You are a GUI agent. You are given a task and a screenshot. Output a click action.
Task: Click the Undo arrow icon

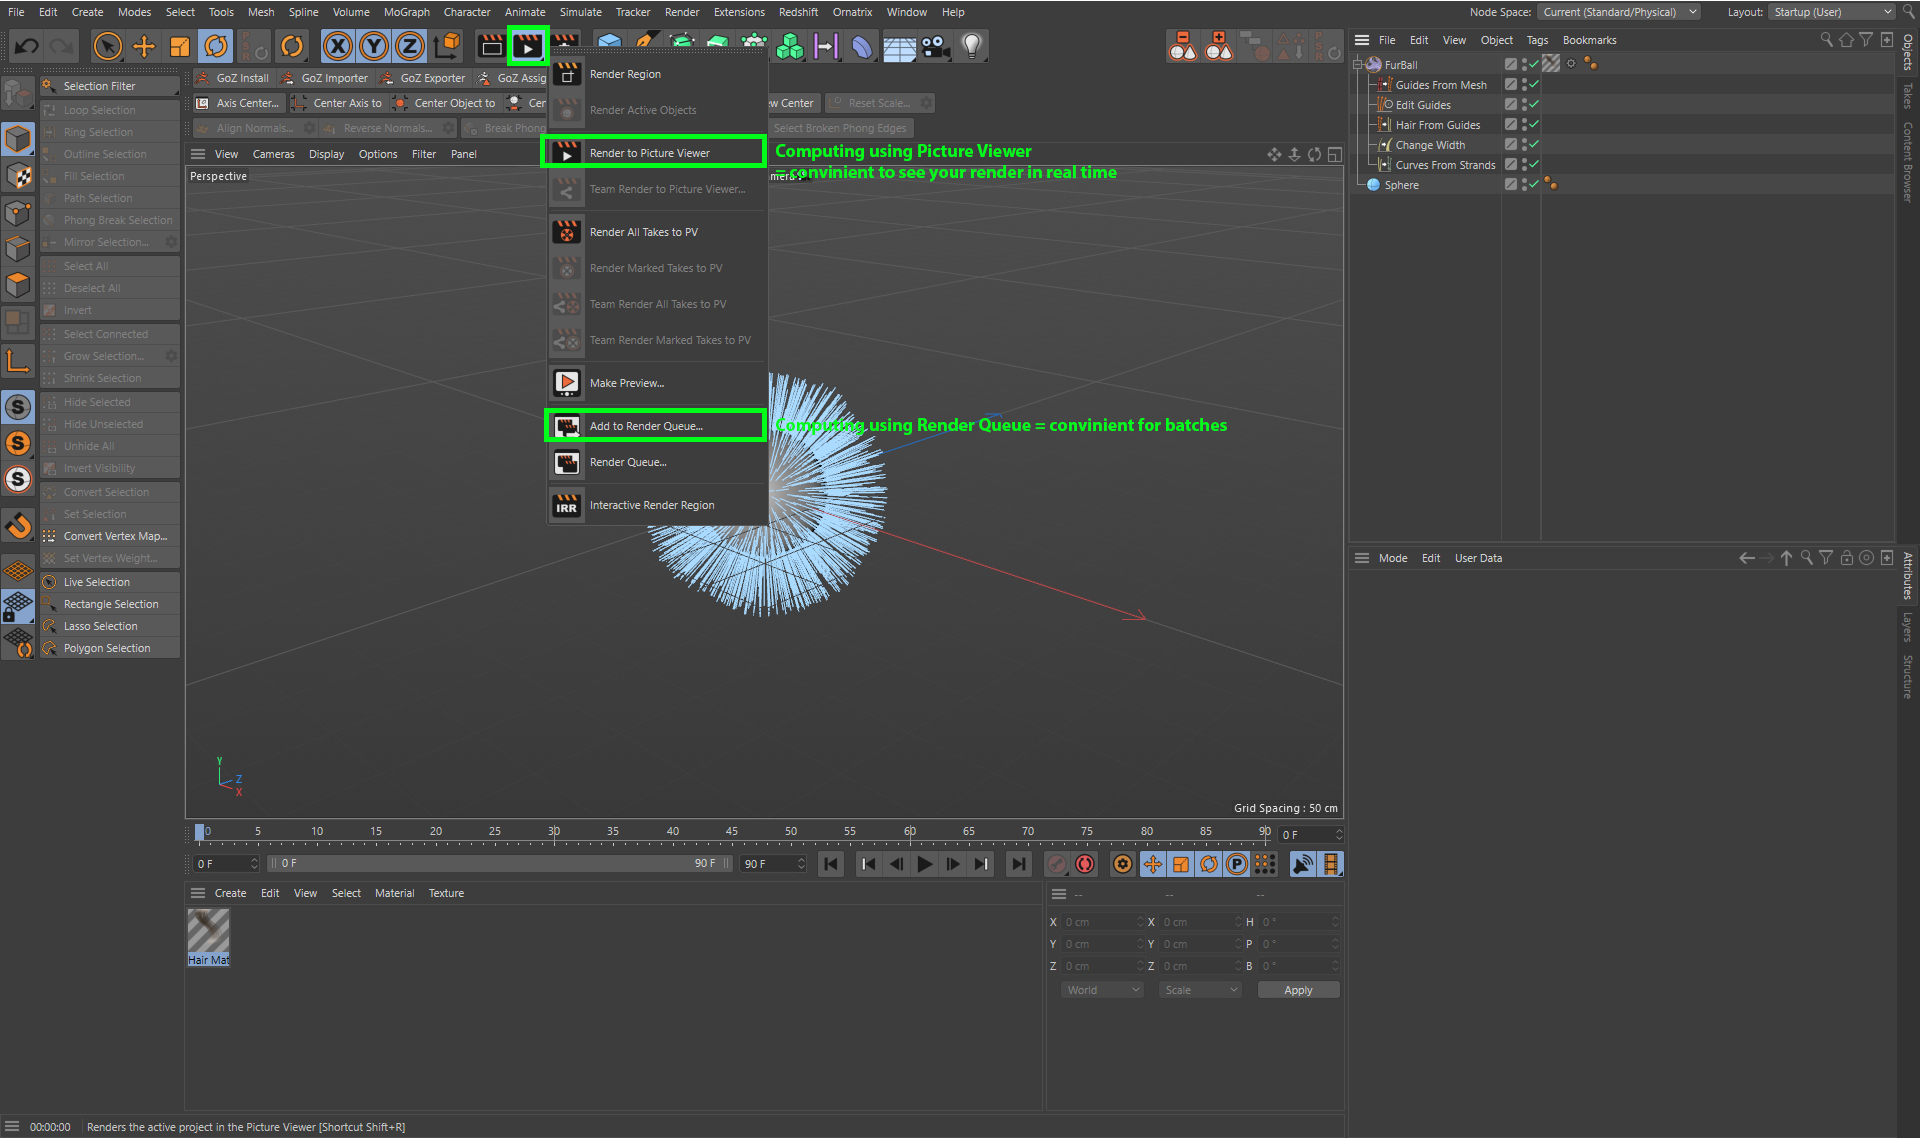coord(27,47)
